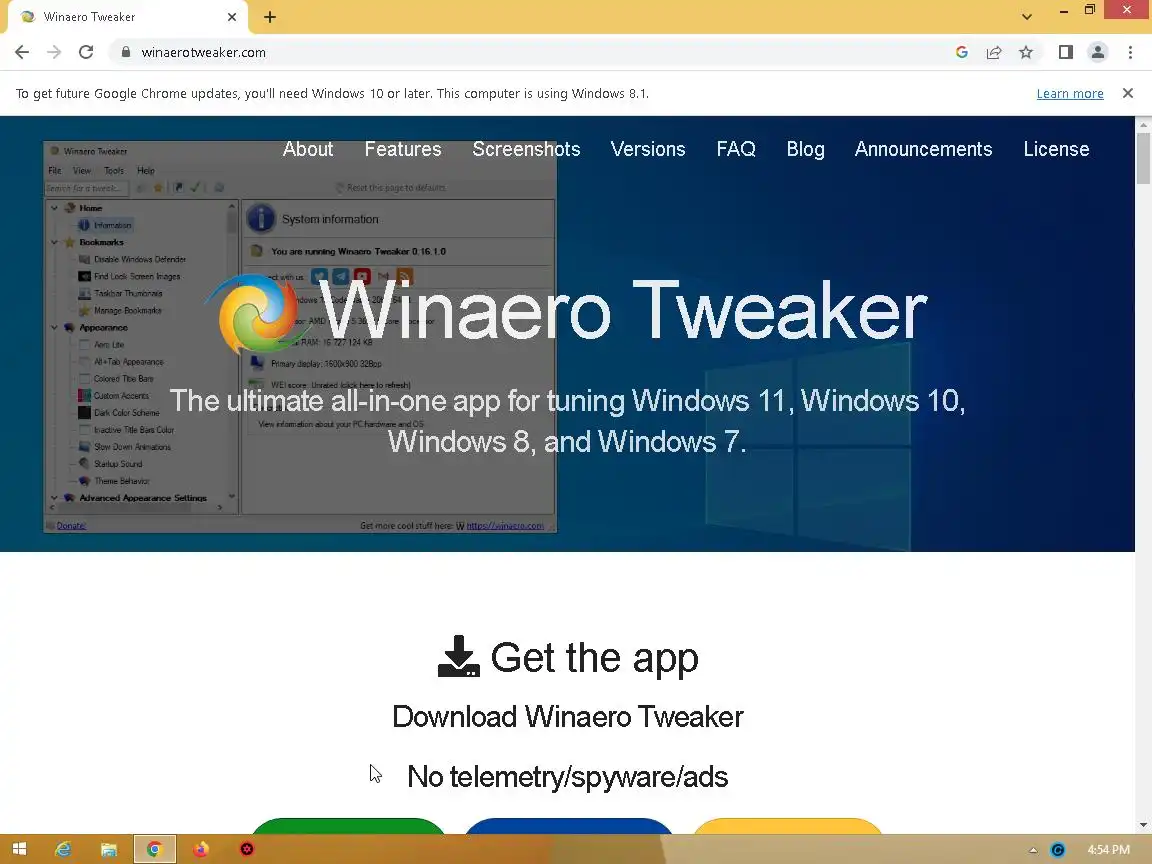Go to Features section
Screen dimensions: 1152x864
pos(403,149)
